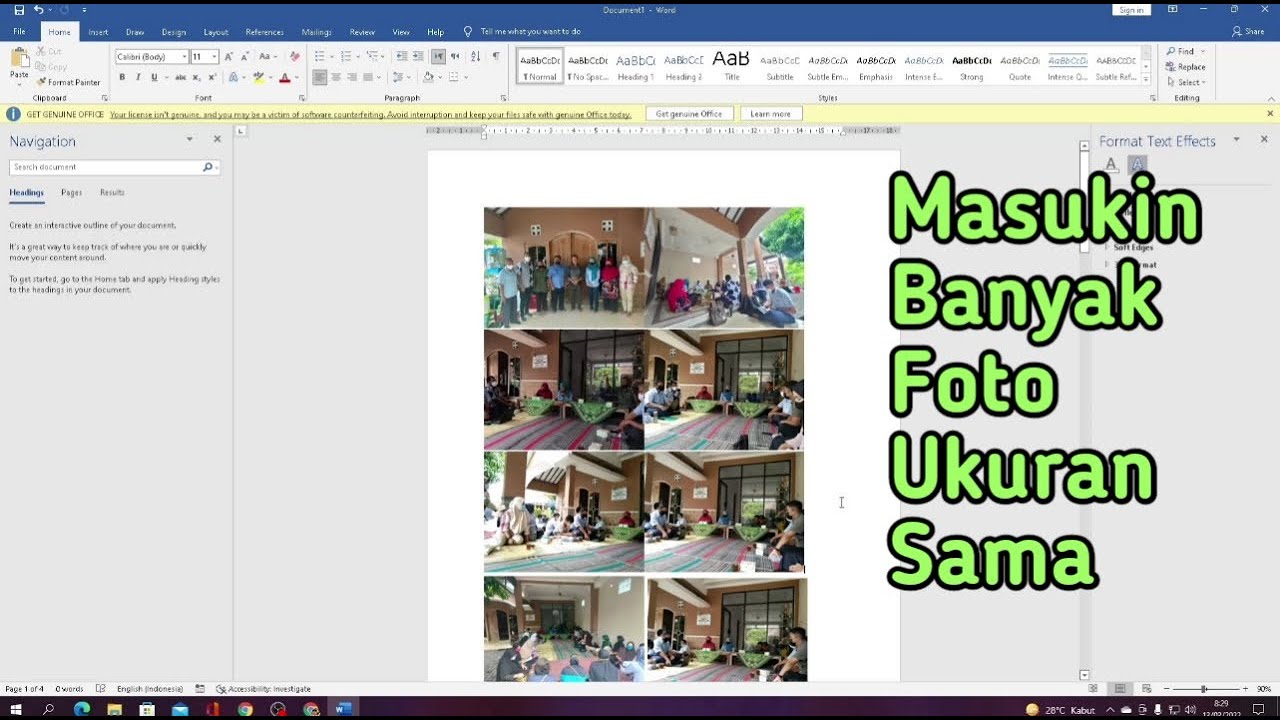Open the Chrome icon on taskbar

245,709
